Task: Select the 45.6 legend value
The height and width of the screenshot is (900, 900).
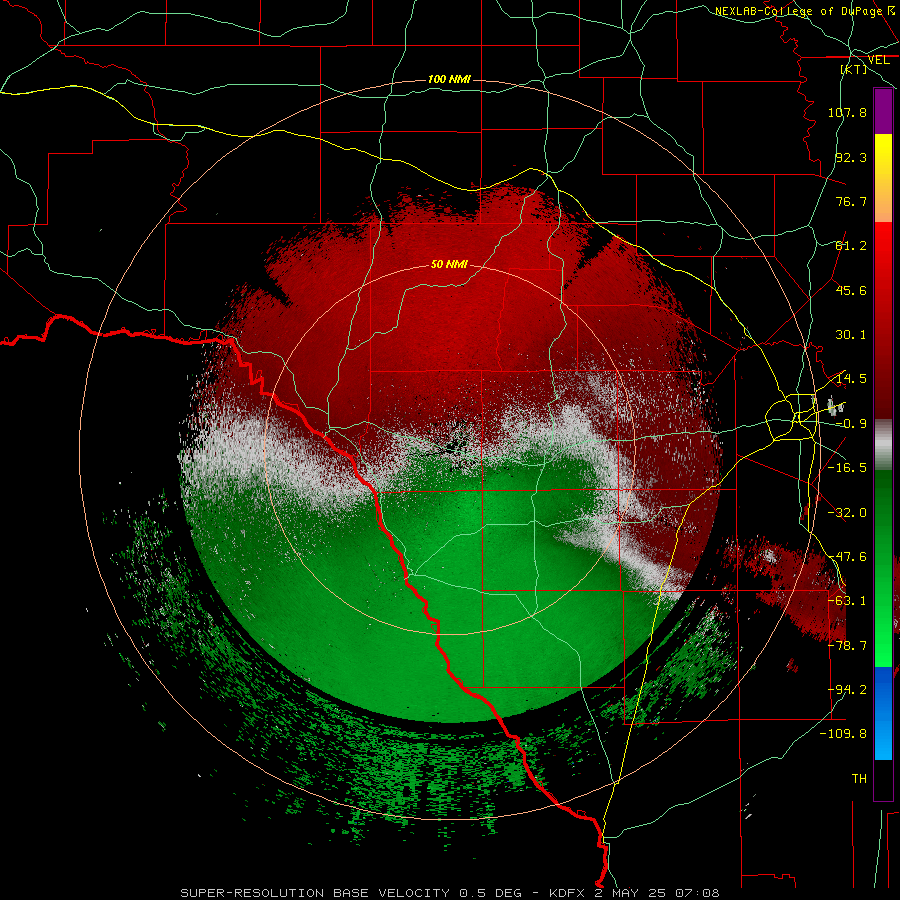Action: point(851,290)
